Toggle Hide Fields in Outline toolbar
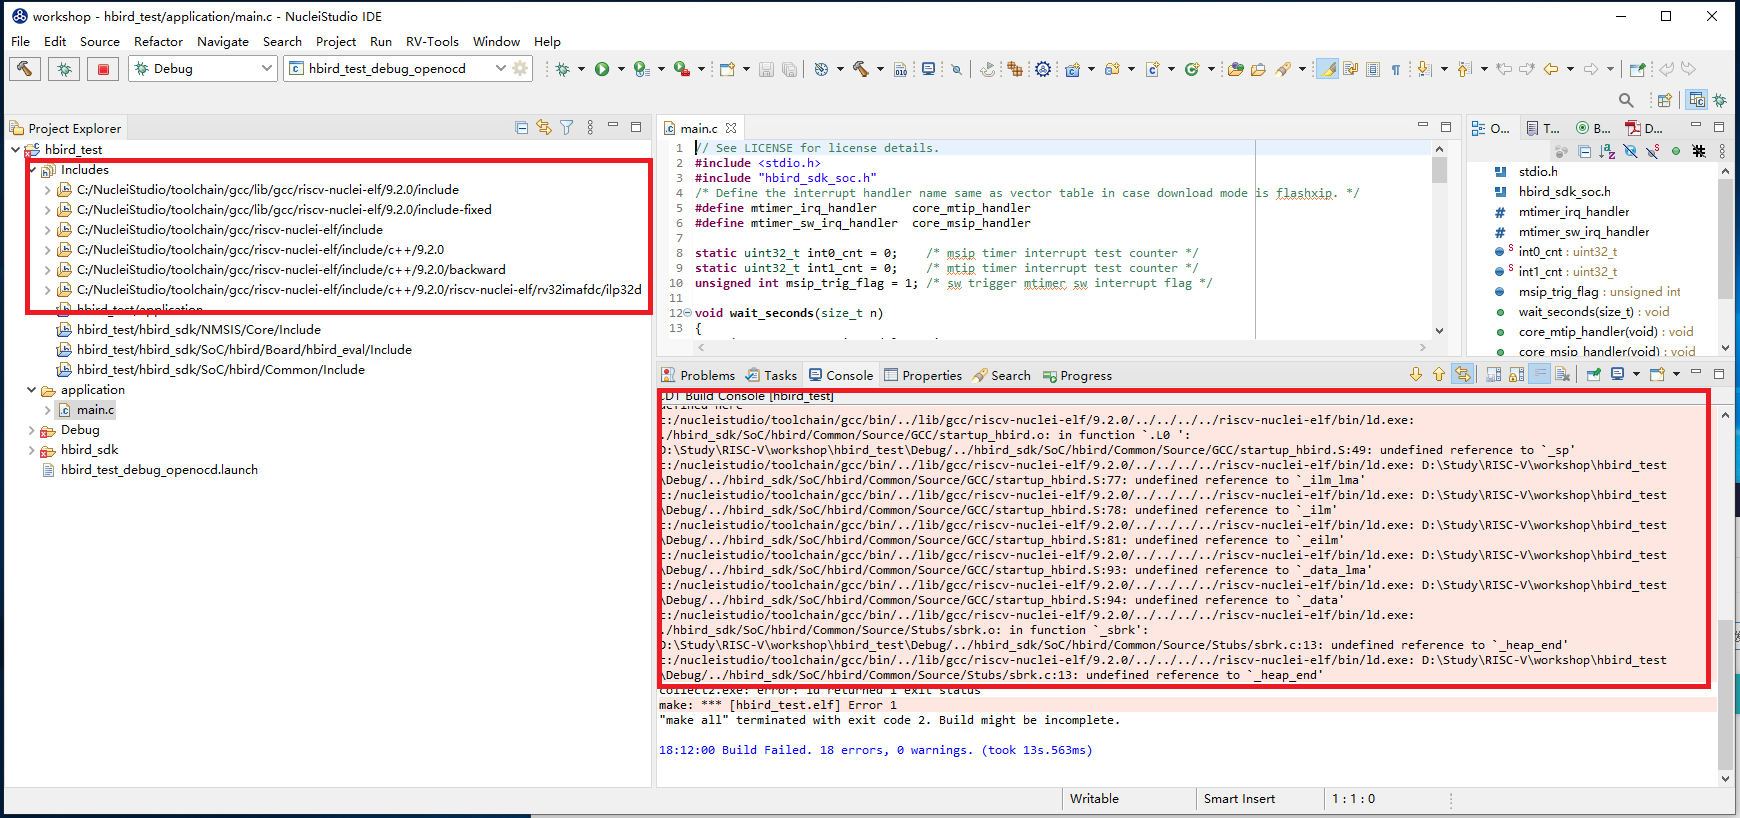 1630,151
